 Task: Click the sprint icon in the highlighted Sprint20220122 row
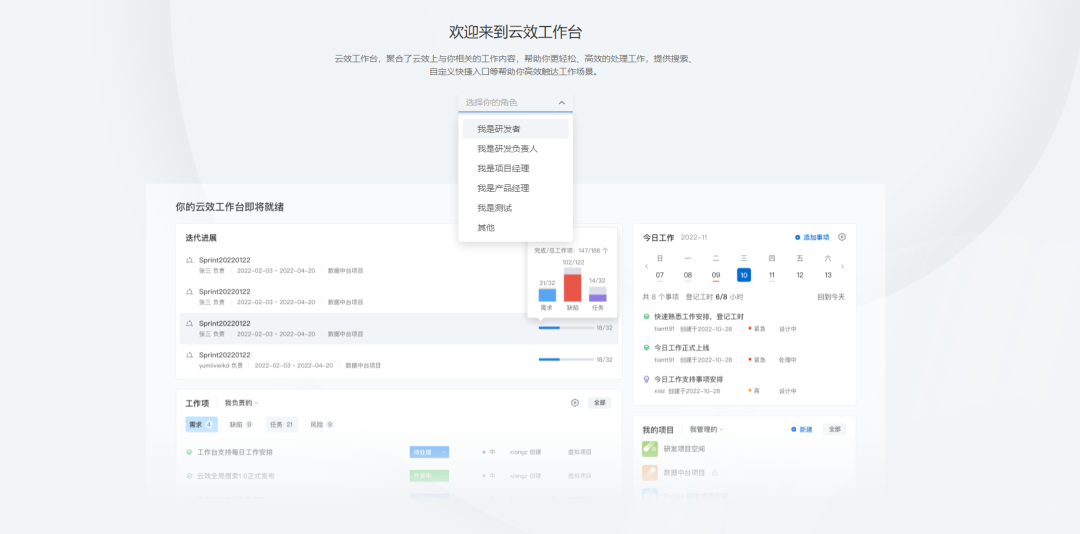coord(189,323)
